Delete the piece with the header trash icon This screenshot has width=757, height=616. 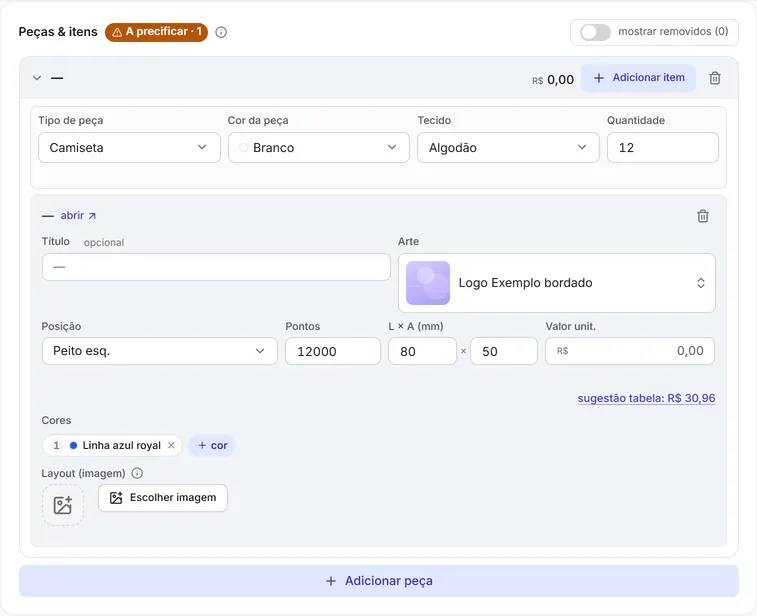[715, 78]
